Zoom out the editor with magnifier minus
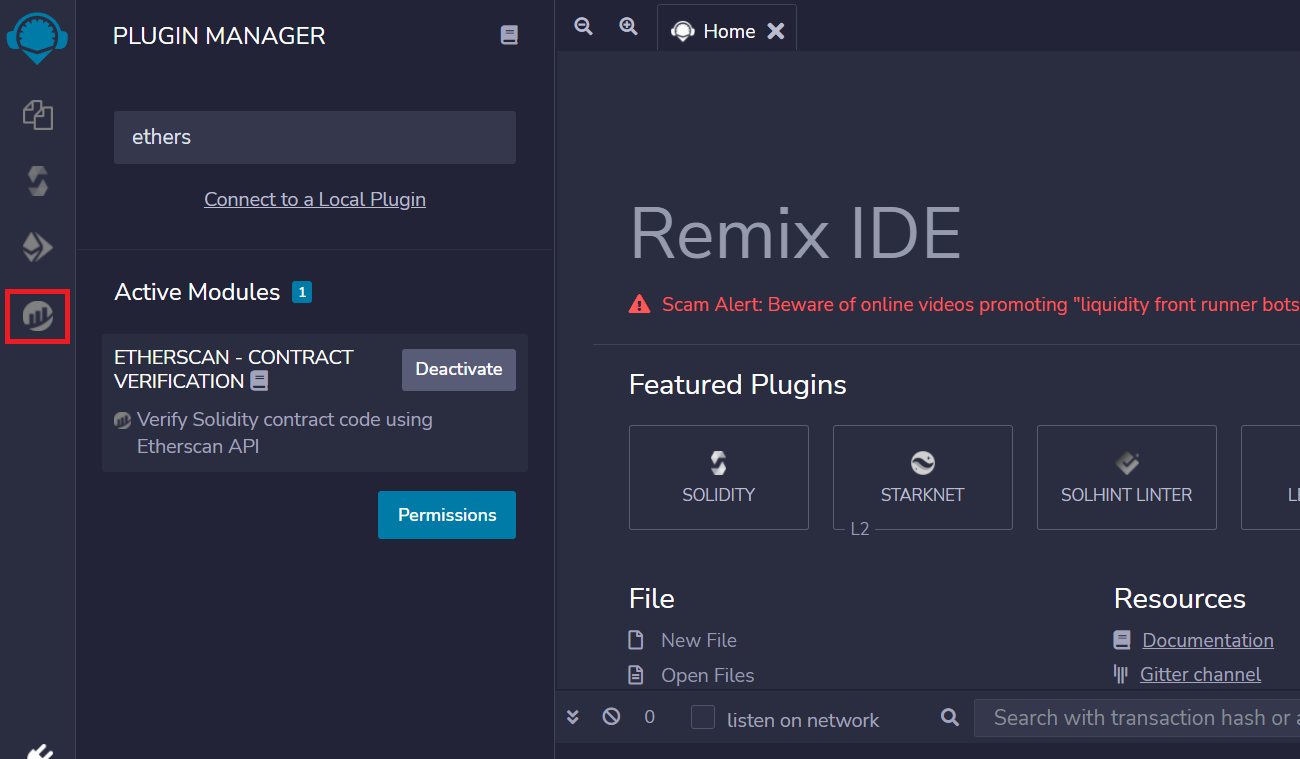This screenshot has height=759, width=1300. coord(583,27)
